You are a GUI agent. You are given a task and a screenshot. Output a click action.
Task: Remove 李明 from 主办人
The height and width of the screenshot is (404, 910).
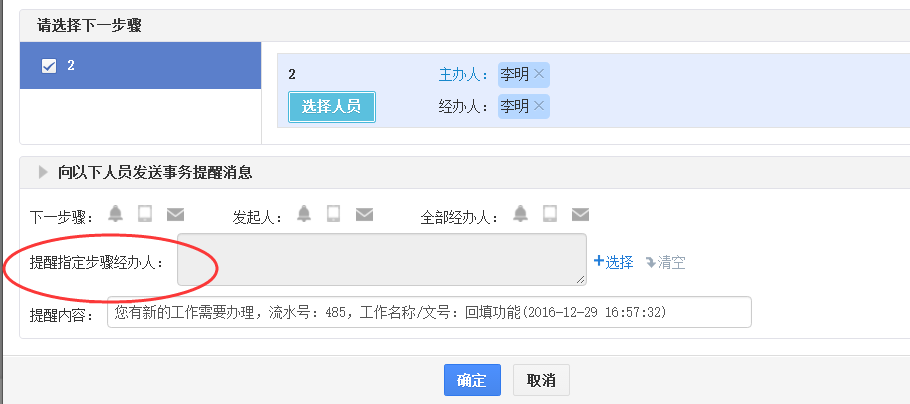tap(540, 74)
